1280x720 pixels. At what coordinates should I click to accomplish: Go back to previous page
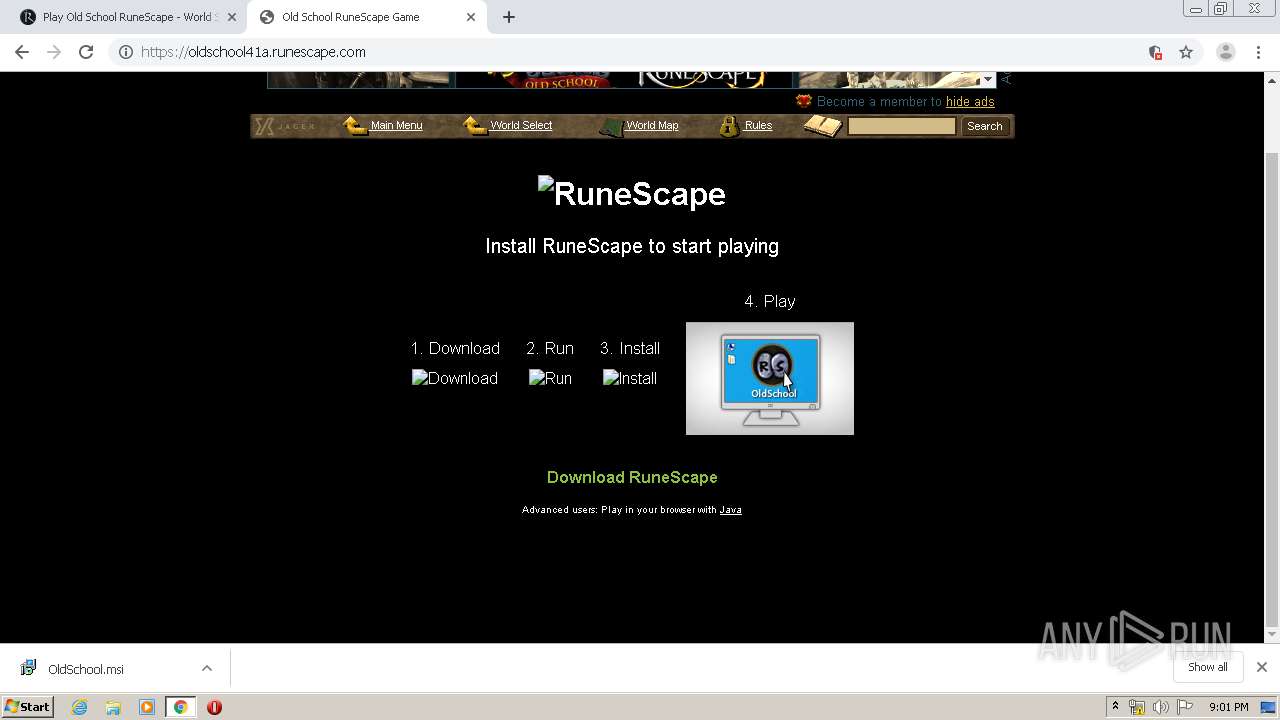[x=22, y=52]
